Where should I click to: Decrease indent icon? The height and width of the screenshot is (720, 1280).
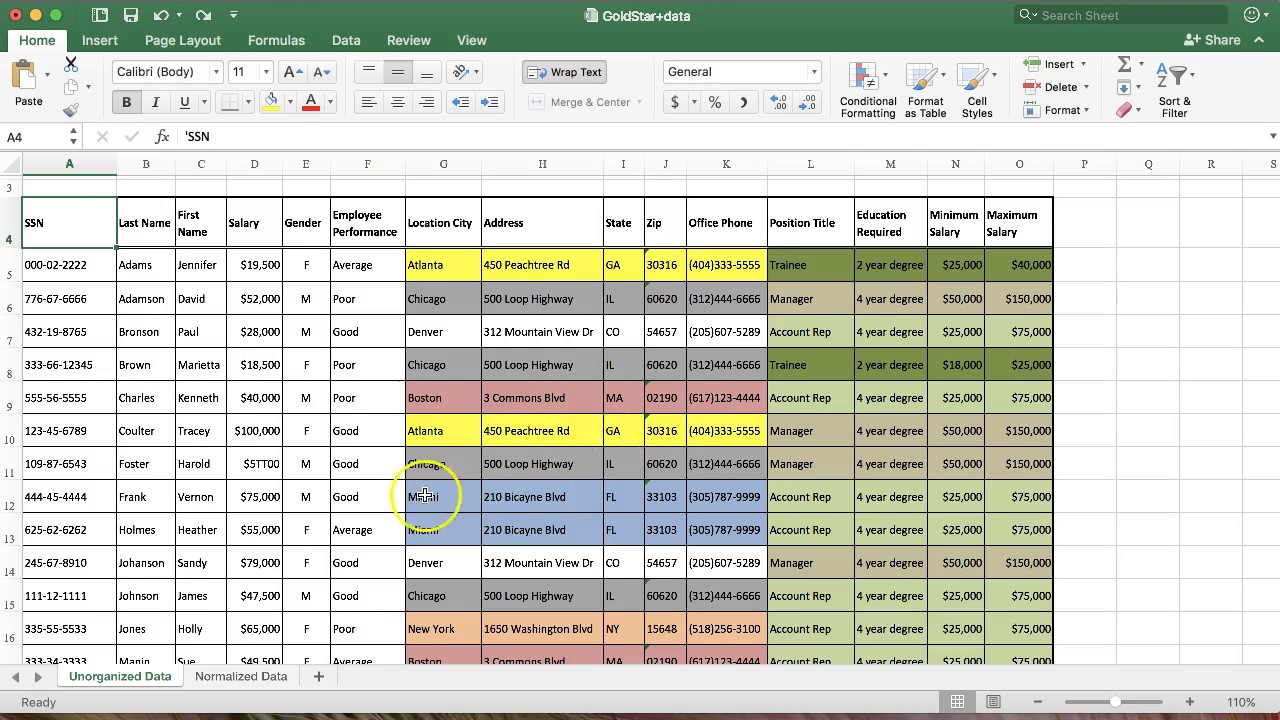point(460,102)
